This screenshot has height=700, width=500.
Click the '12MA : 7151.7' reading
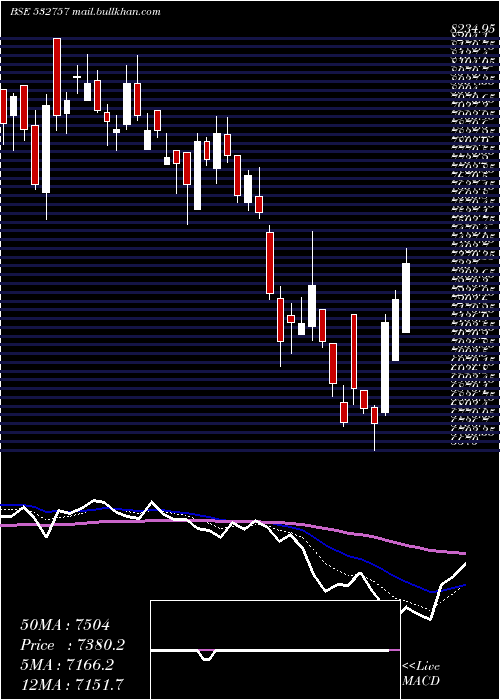pos(72,684)
